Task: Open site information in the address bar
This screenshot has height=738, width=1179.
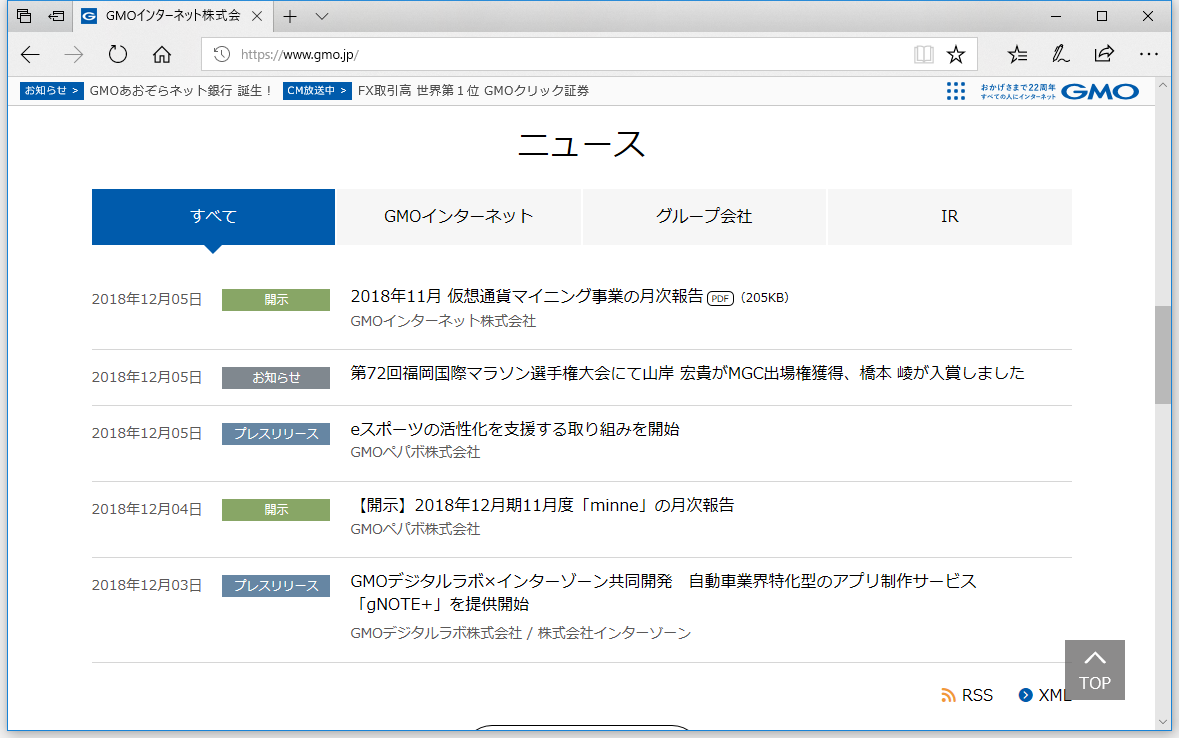Action: coord(222,54)
